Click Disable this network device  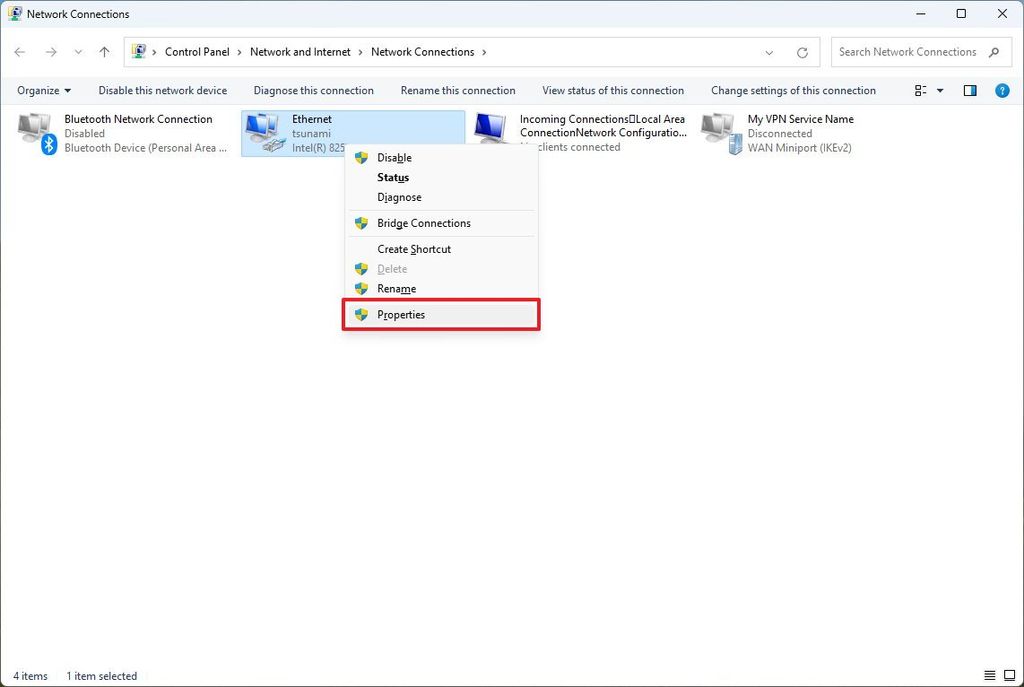(x=162, y=90)
